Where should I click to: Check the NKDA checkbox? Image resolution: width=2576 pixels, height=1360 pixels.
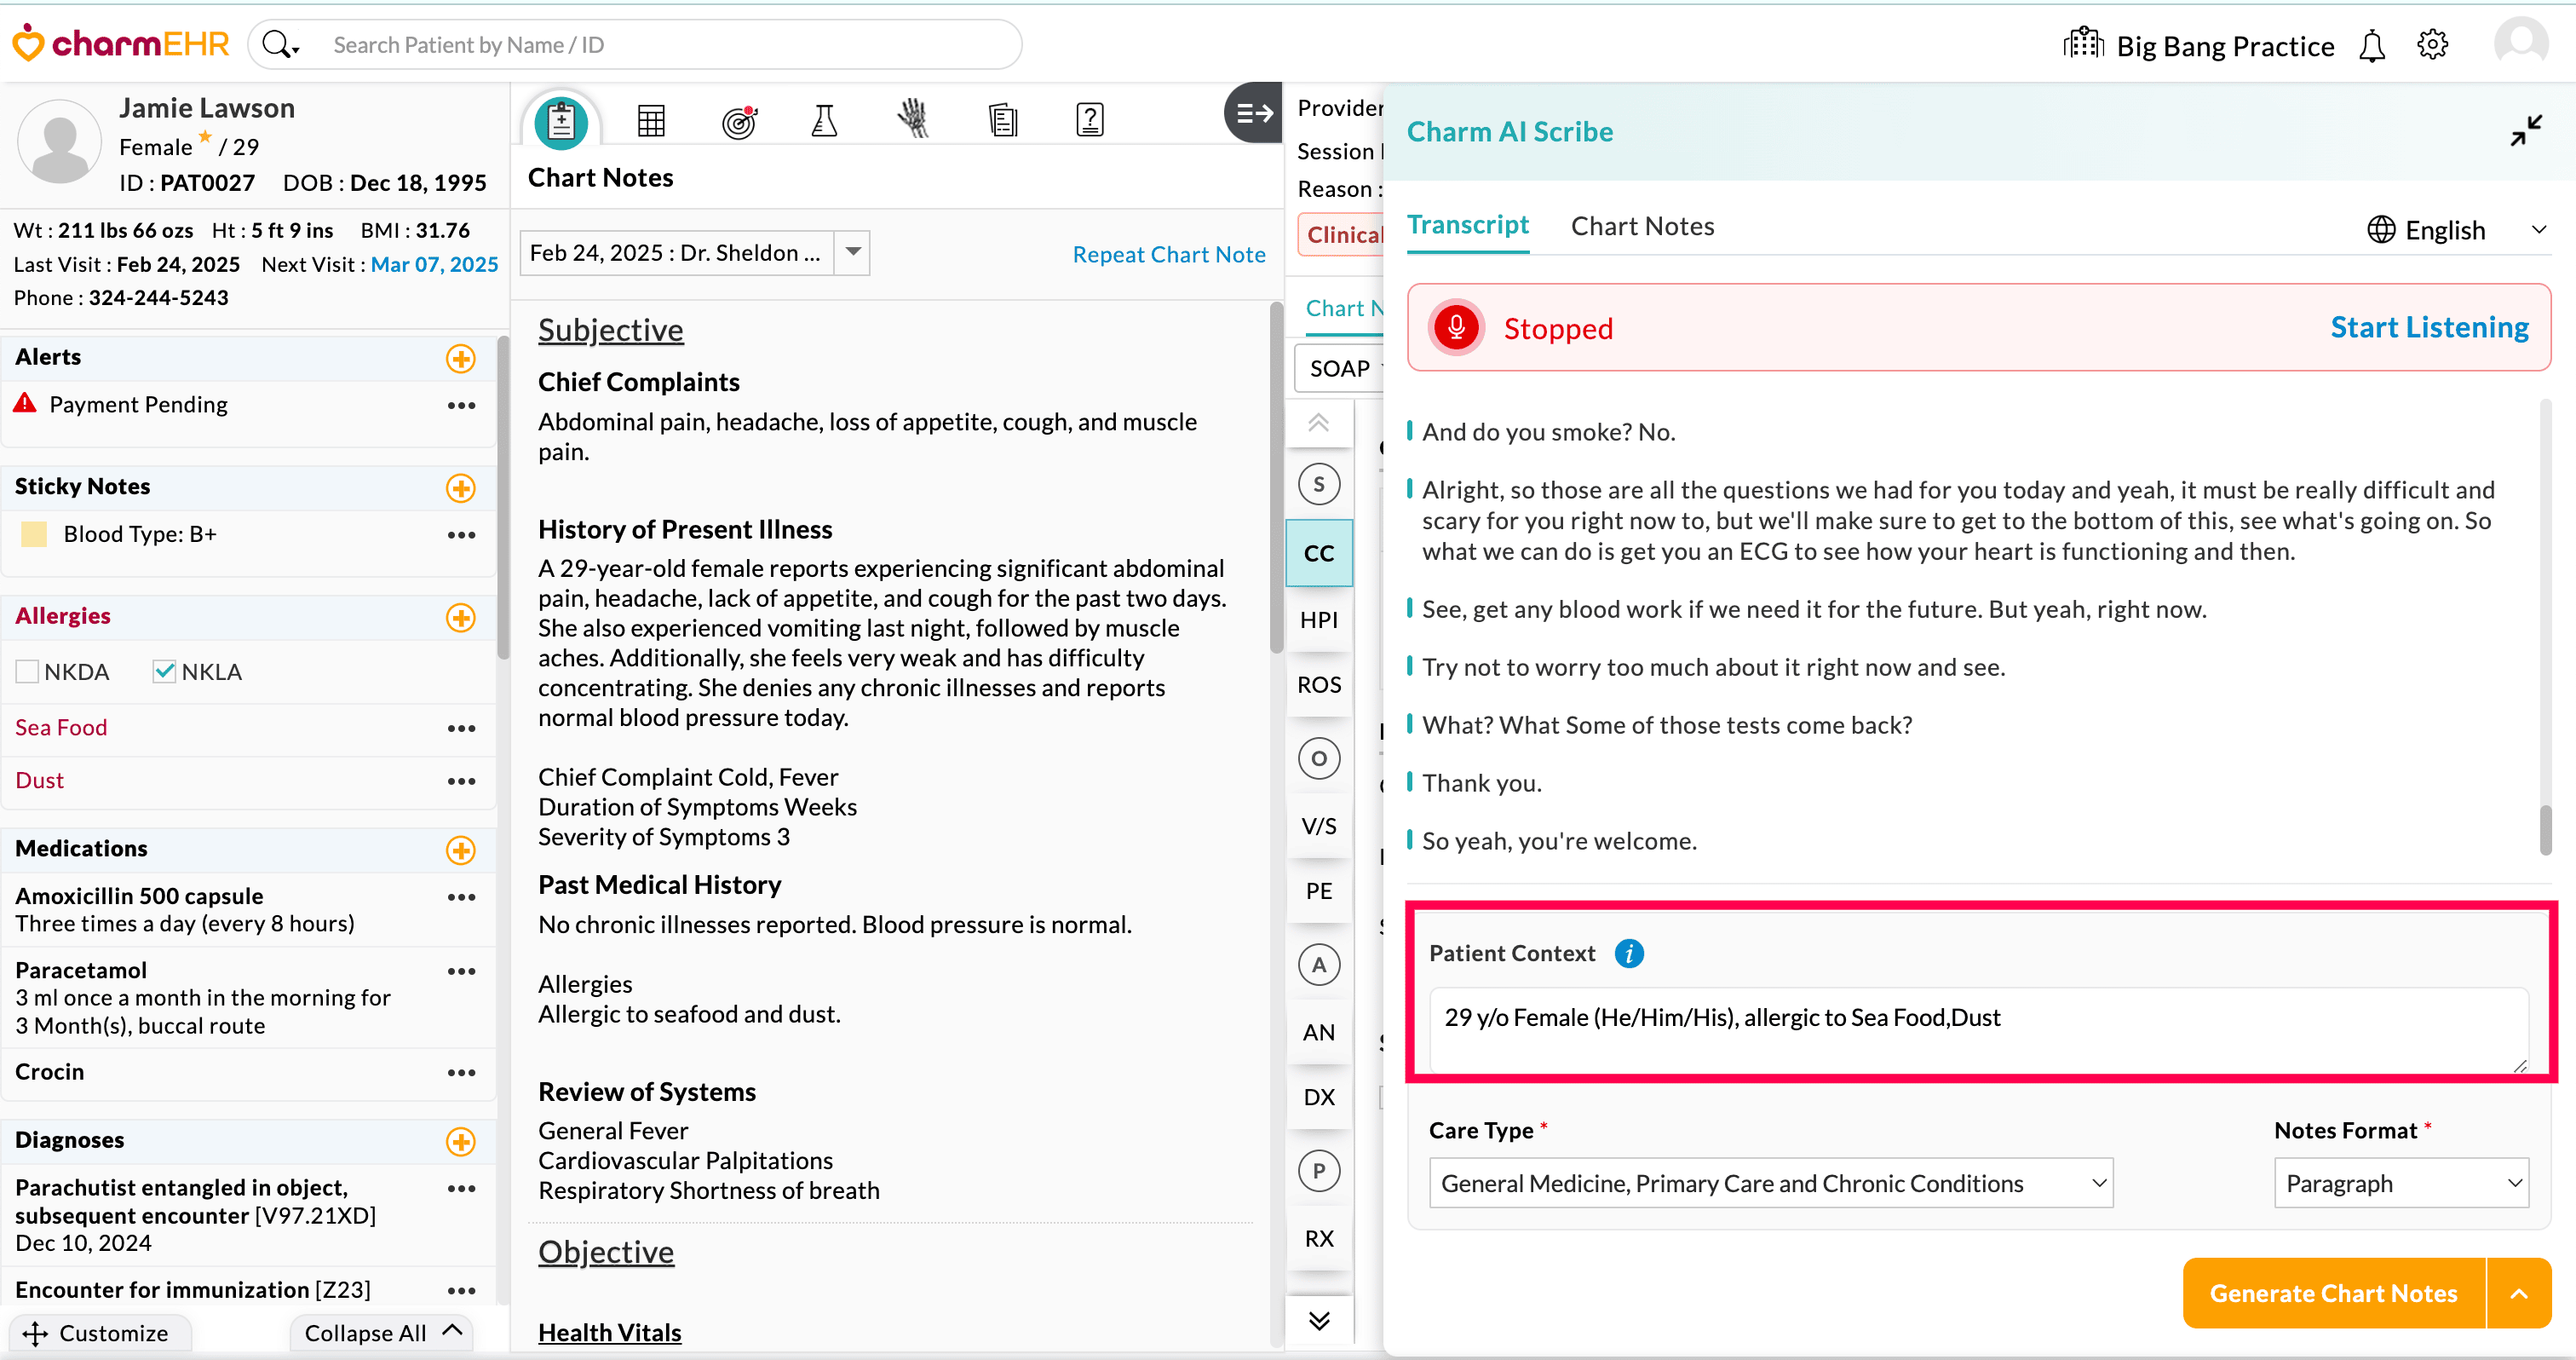(x=28, y=672)
